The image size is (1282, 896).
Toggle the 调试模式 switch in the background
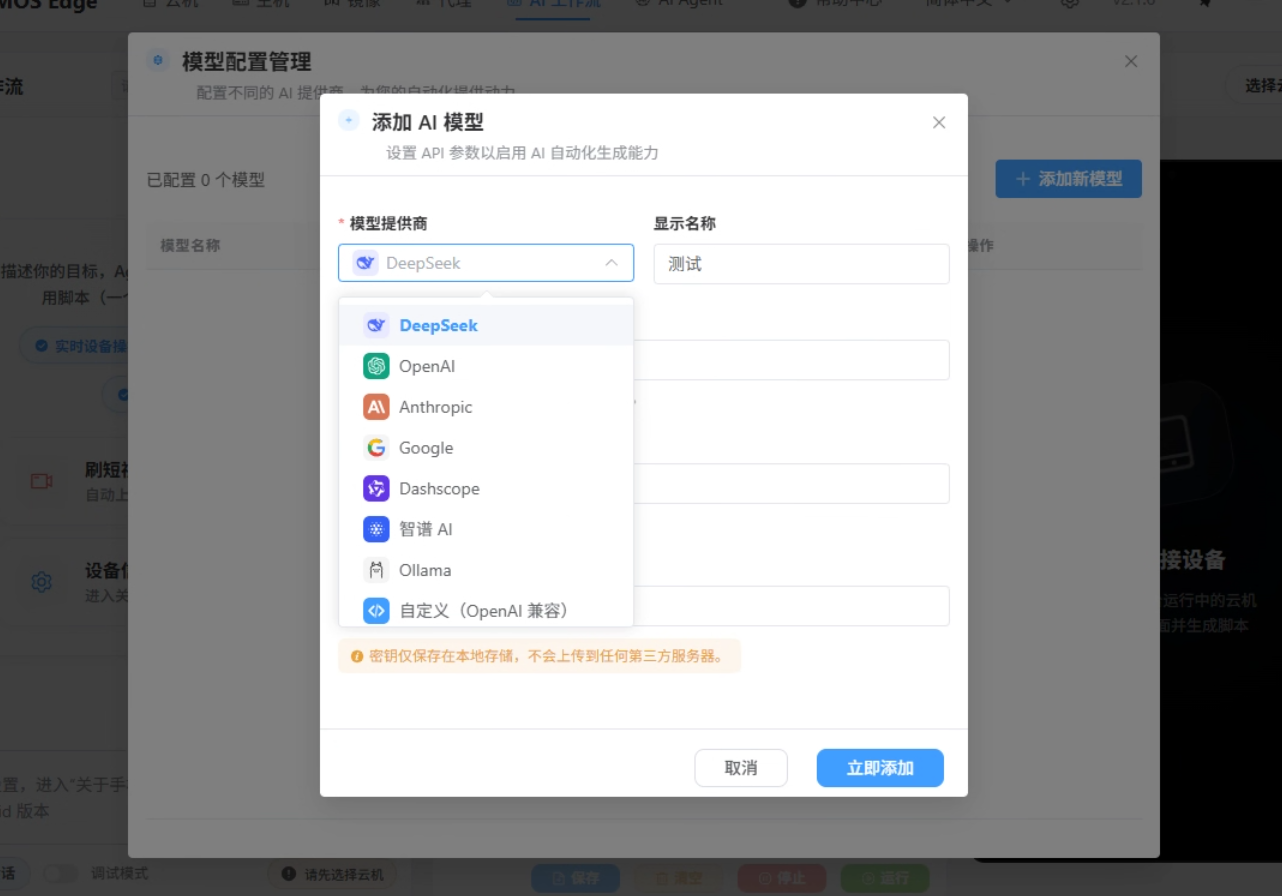pyautogui.click(x=59, y=873)
